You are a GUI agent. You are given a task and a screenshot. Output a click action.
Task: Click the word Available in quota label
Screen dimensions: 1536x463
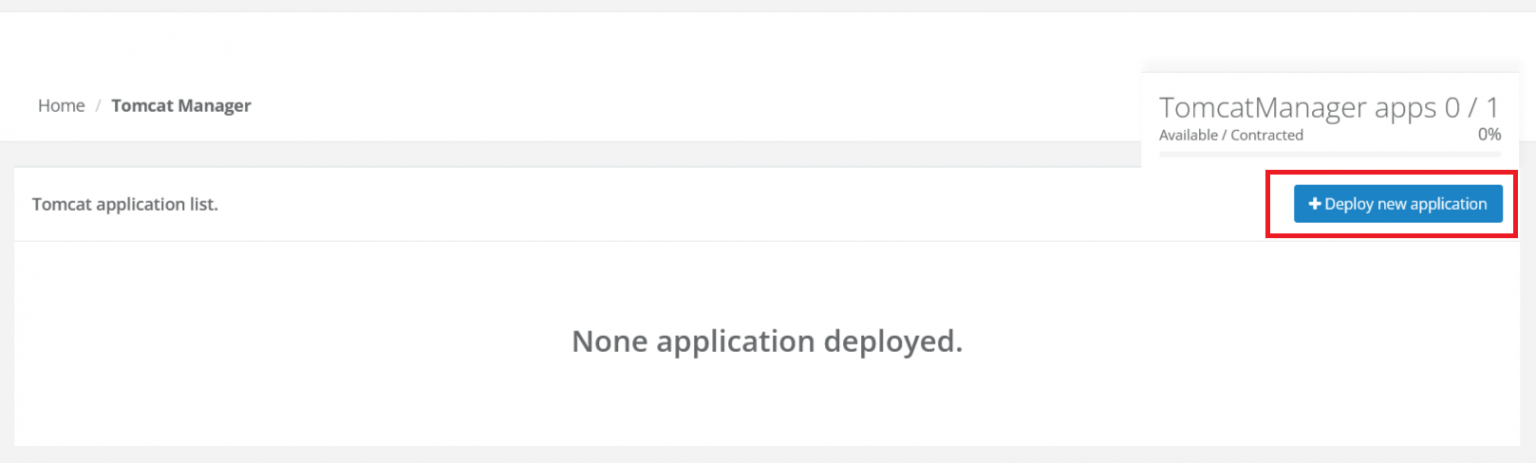point(1189,135)
